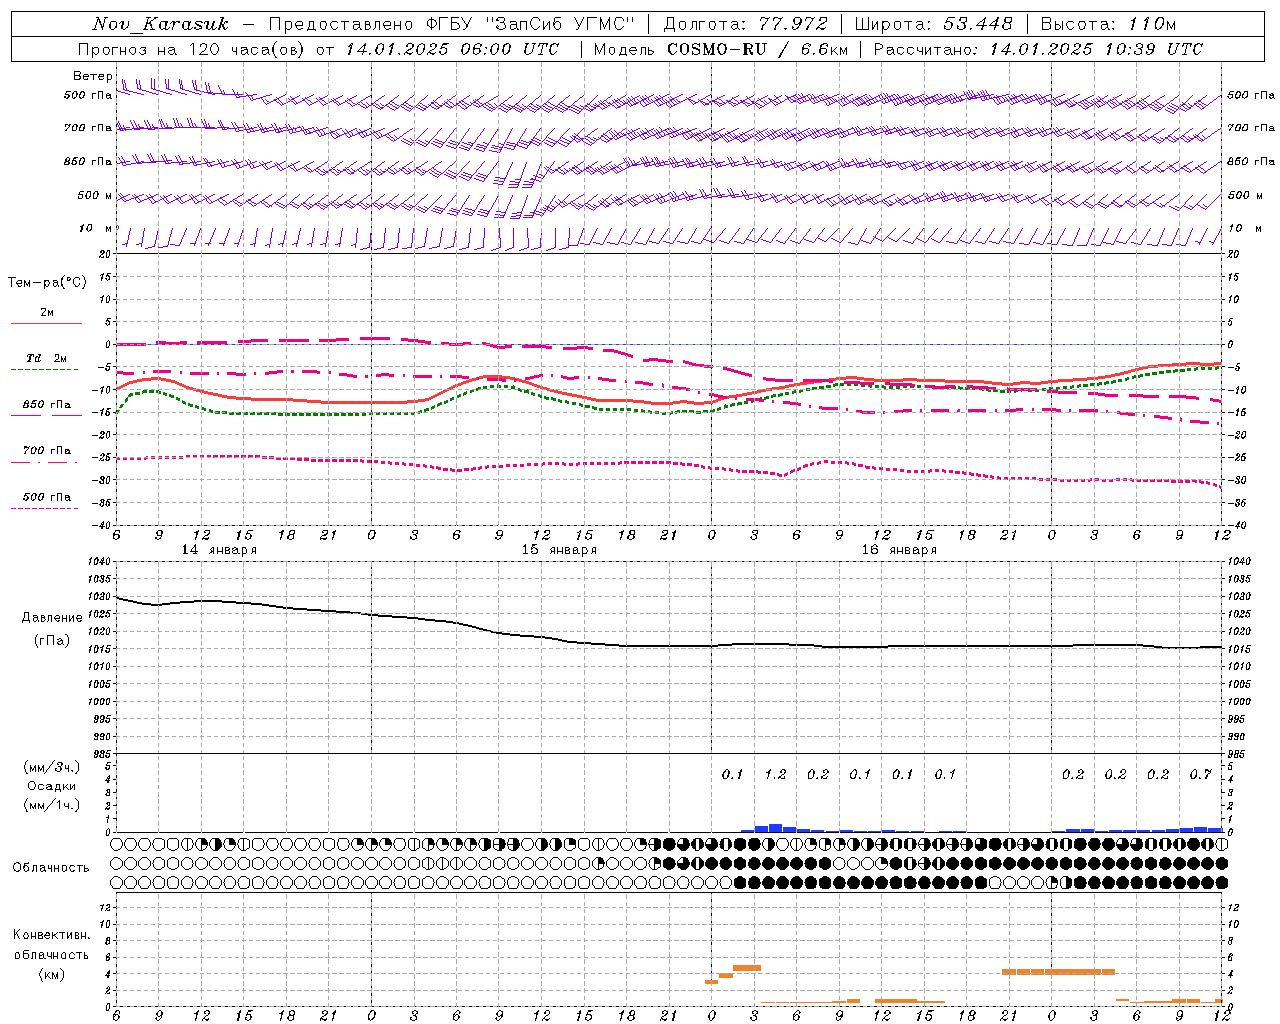Screen dimensions: 1280x1024
Task: Click the 'Осадки' precipitation label
Action: coord(52,786)
